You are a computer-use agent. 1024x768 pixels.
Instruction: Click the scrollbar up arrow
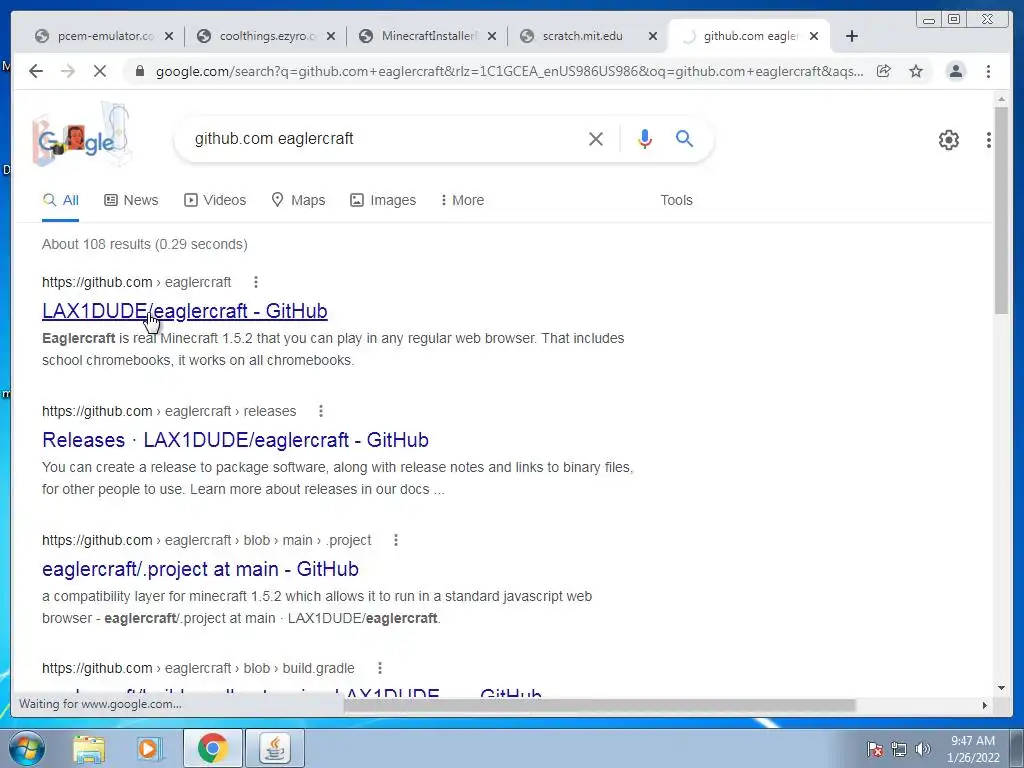pyautogui.click(x=1001, y=99)
